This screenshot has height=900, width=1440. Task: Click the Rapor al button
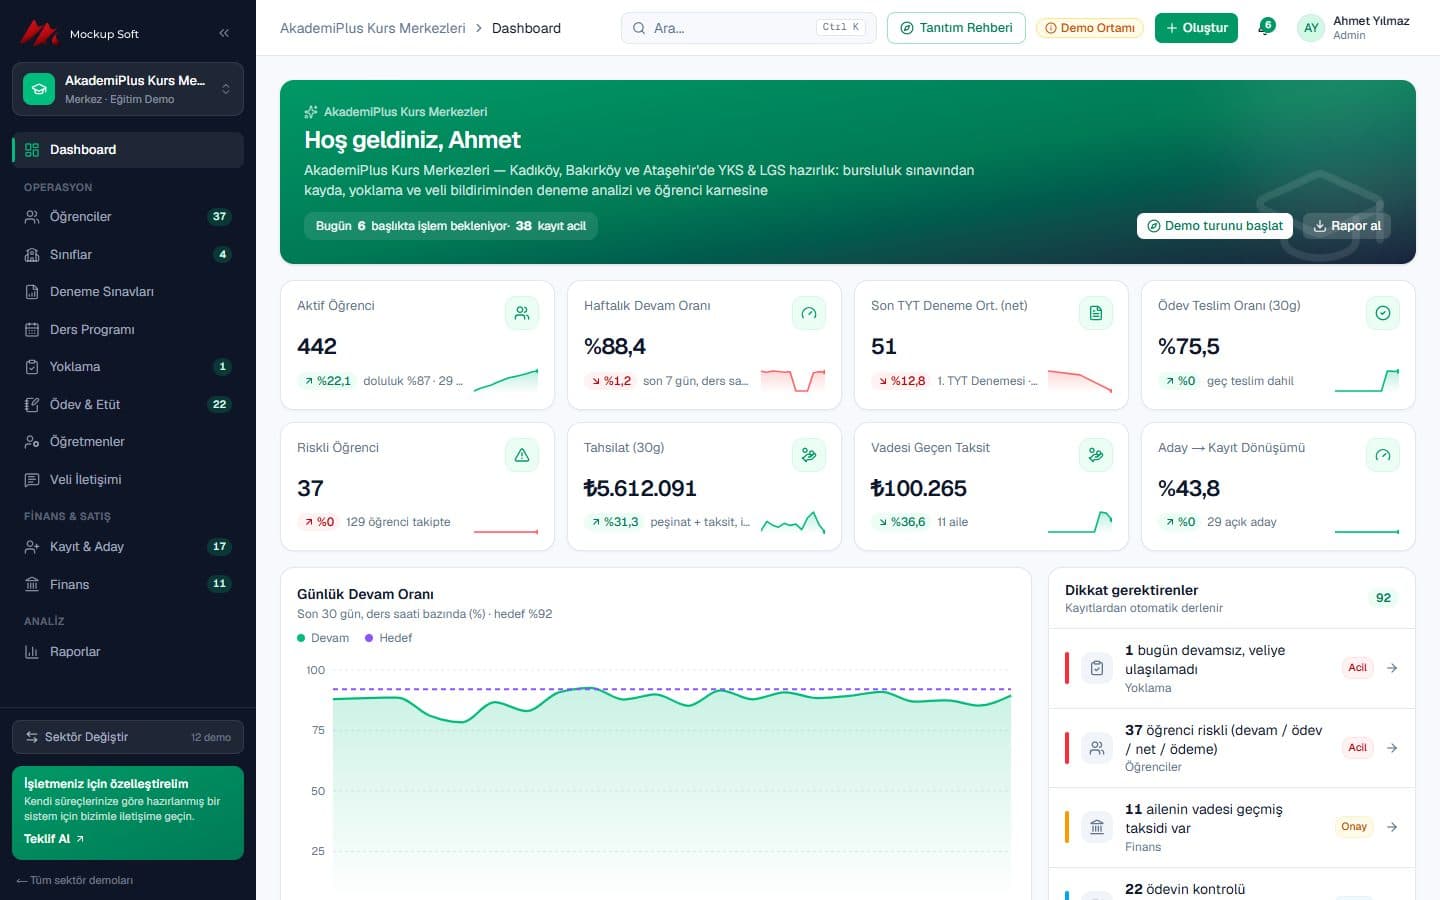[1347, 226]
